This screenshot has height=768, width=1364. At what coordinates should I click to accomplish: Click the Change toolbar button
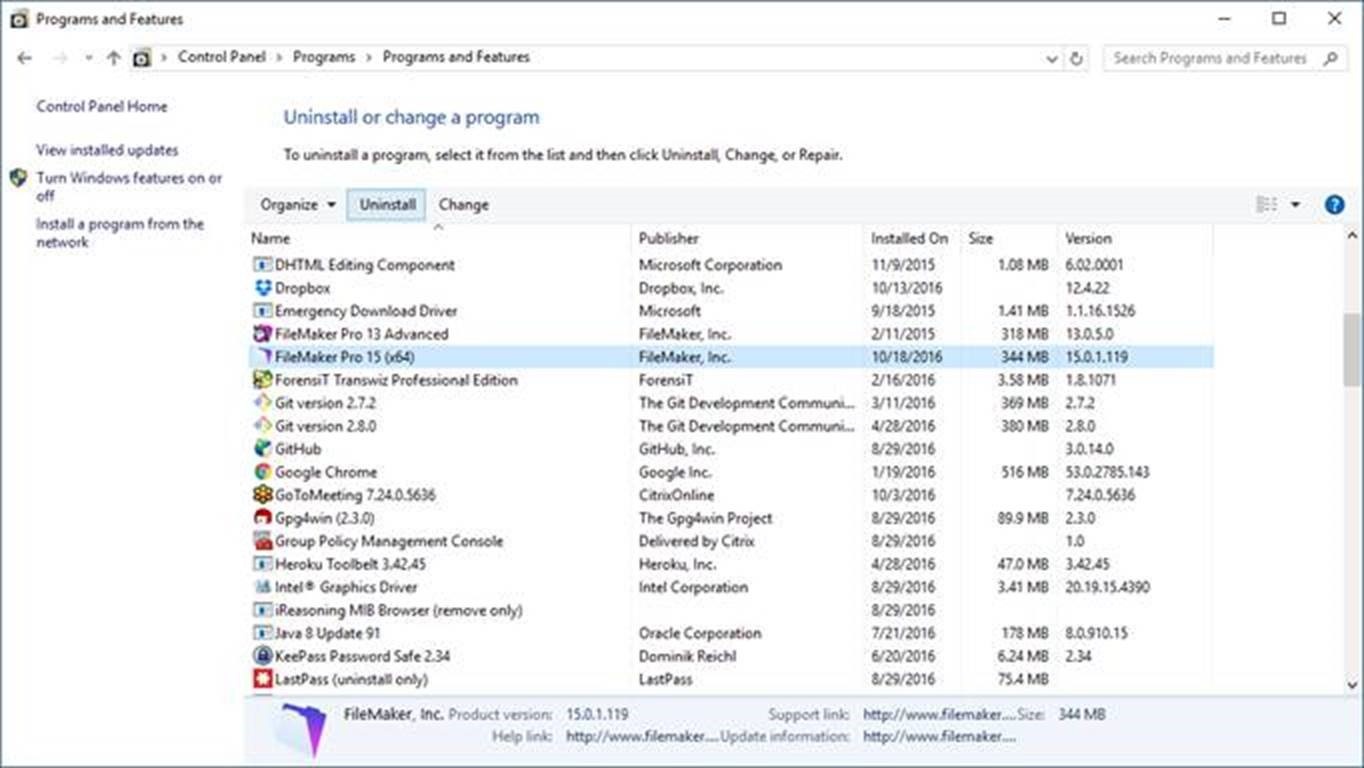tap(463, 204)
